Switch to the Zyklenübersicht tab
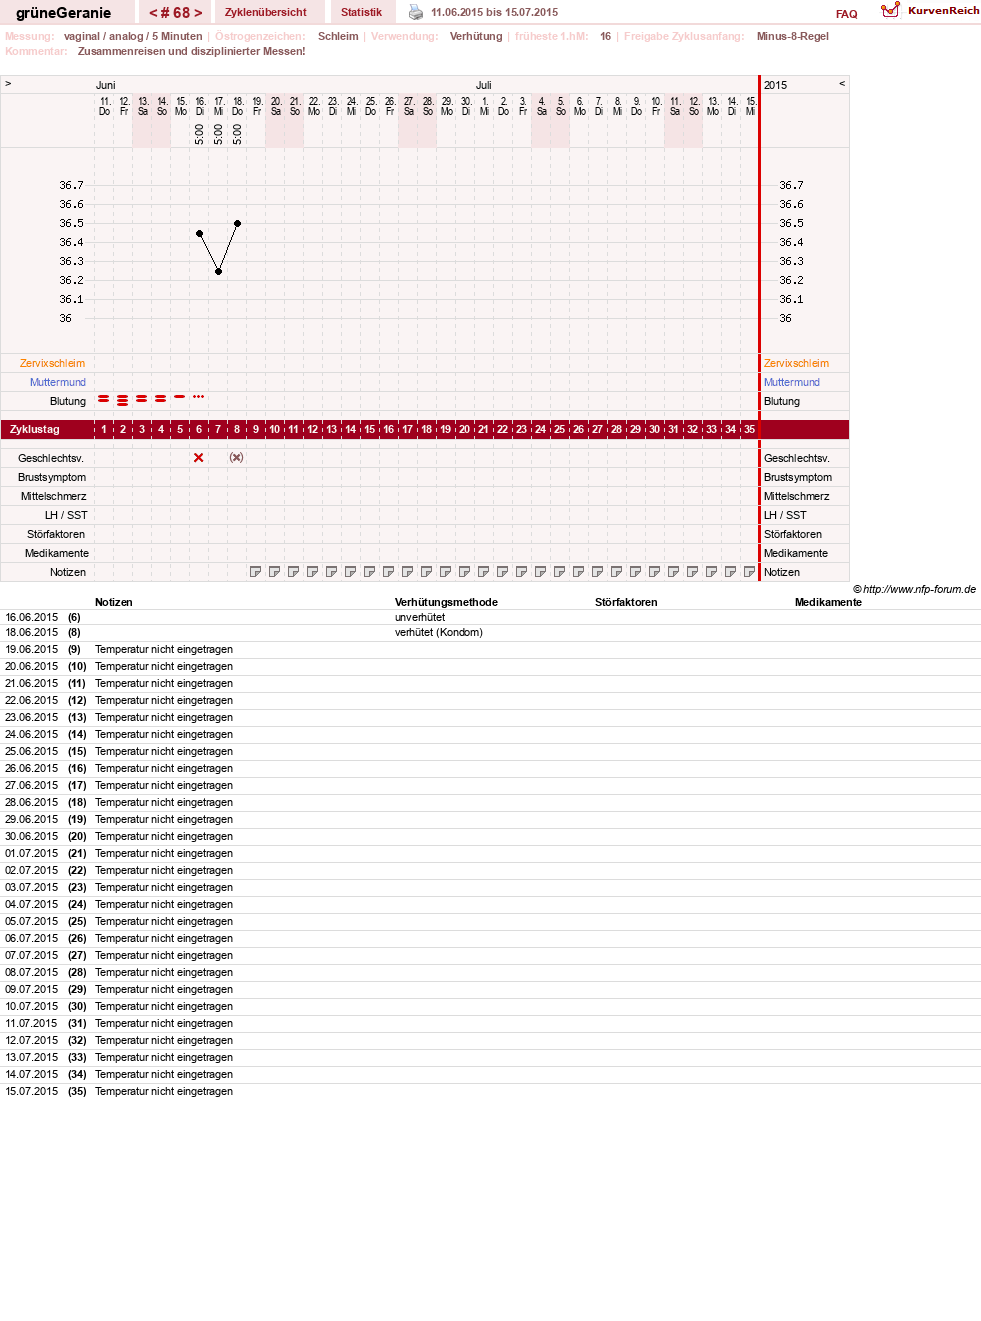This screenshot has width=981, height=1321. tap(266, 12)
